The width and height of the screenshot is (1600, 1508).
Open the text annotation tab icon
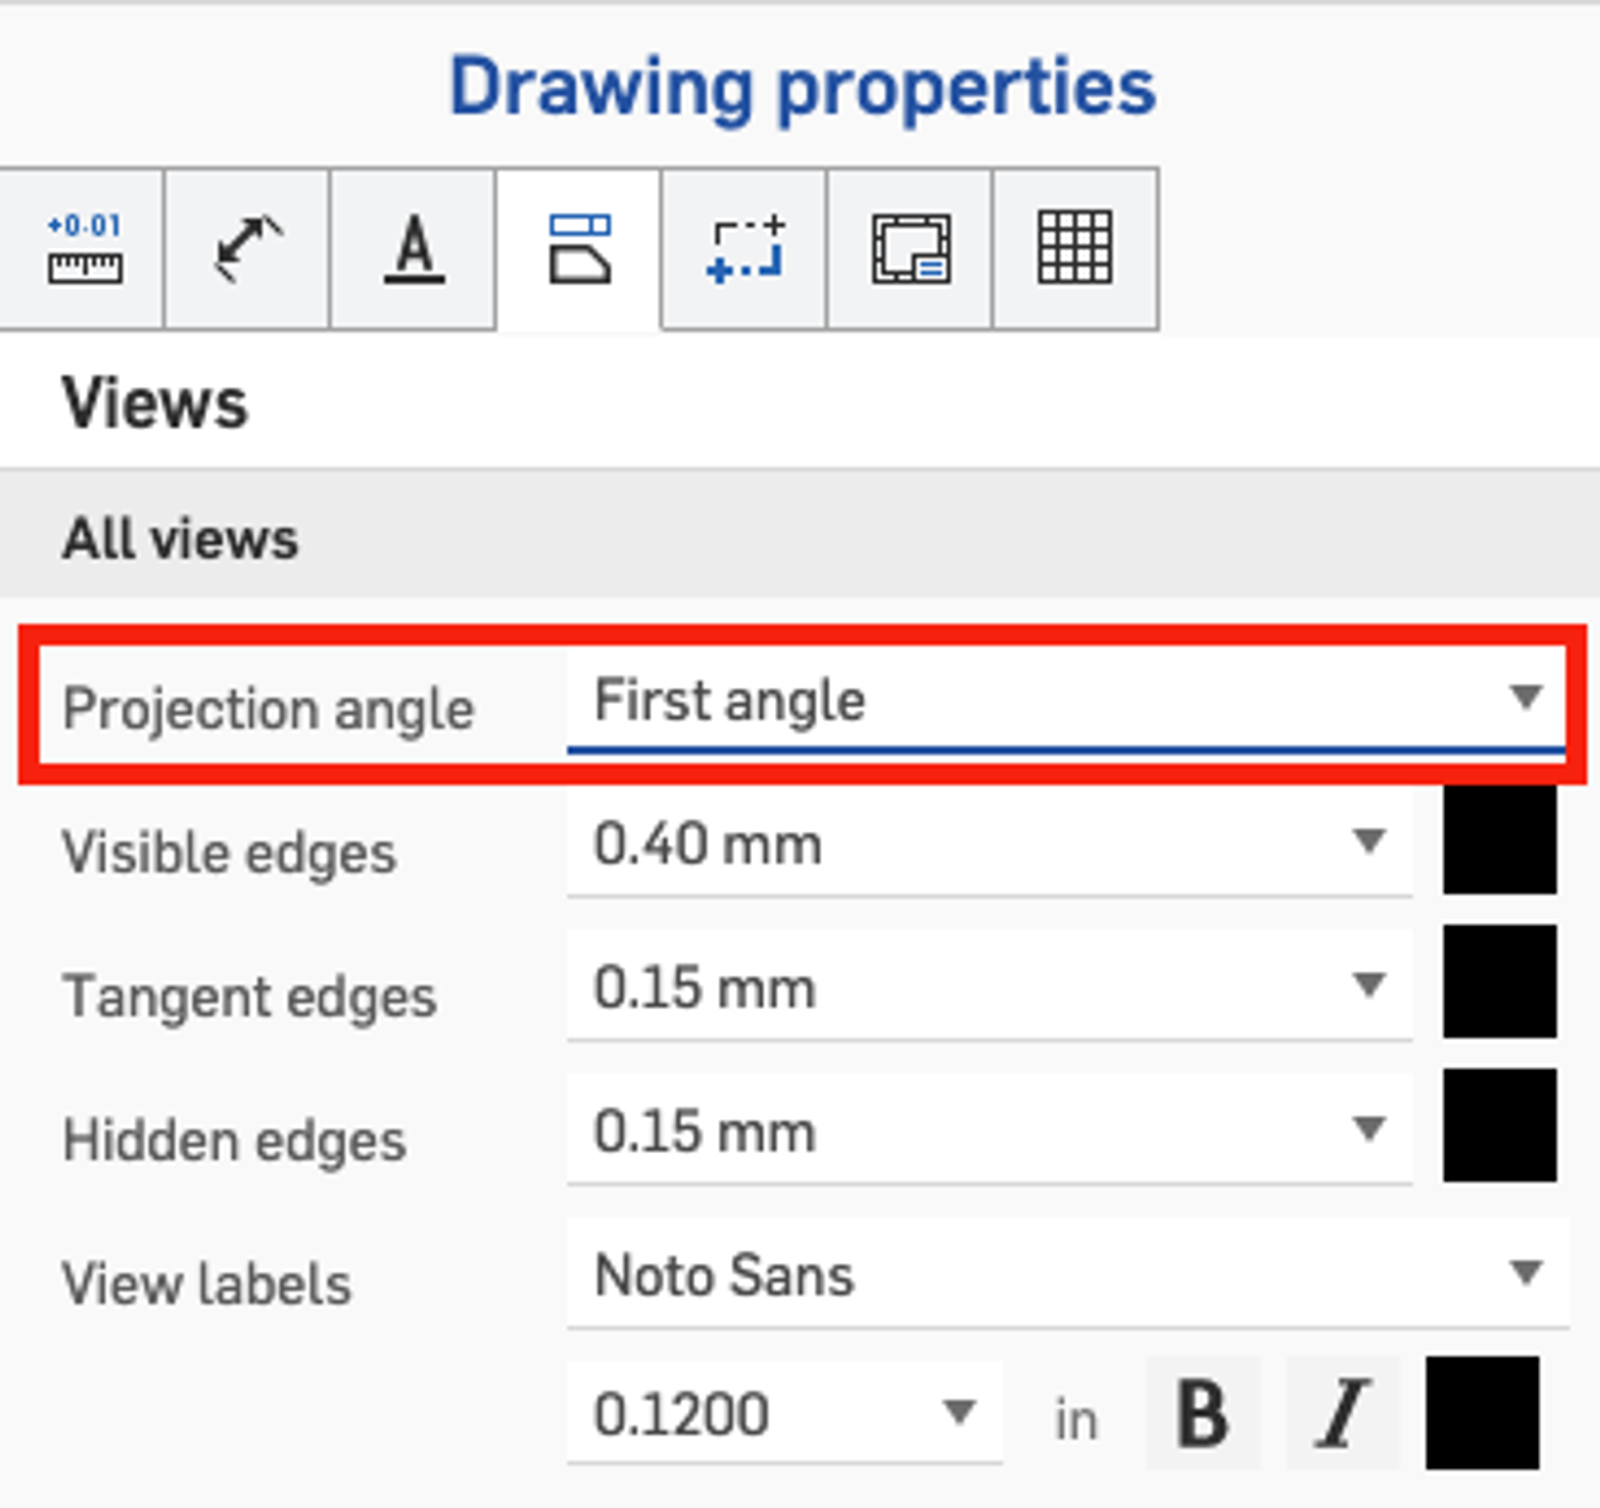(x=413, y=249)
